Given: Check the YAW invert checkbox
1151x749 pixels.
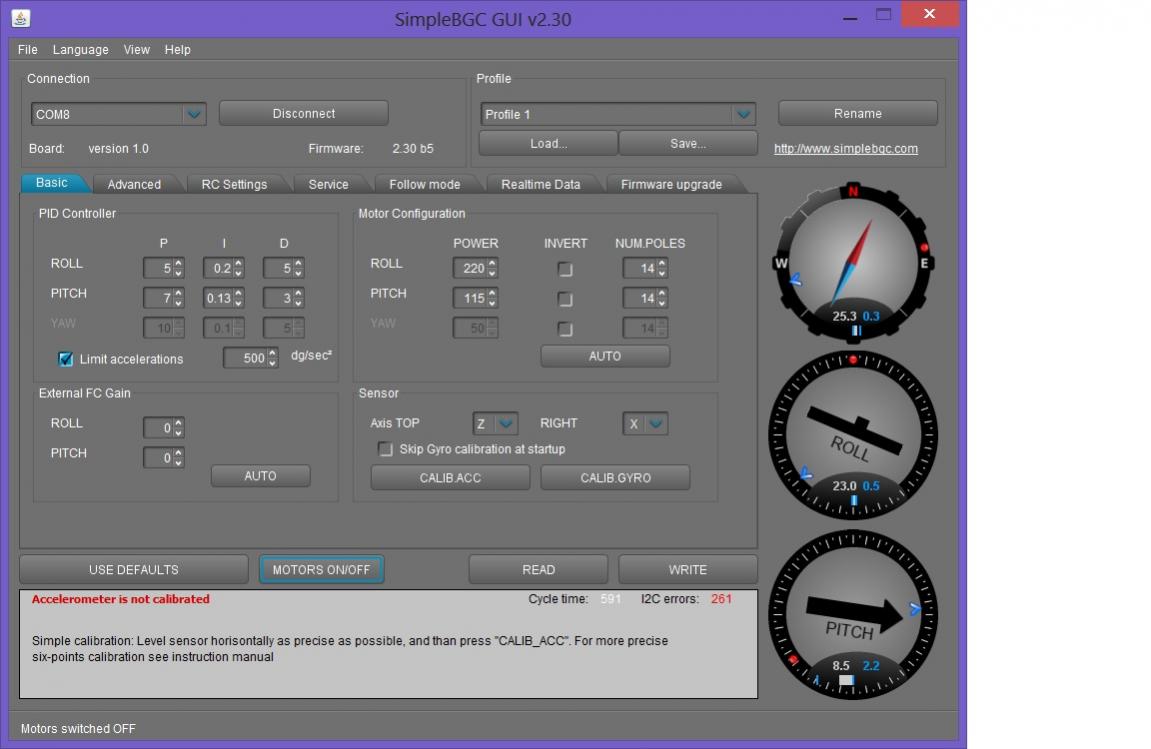Looking at the screenshot, I should pos(564,329).
